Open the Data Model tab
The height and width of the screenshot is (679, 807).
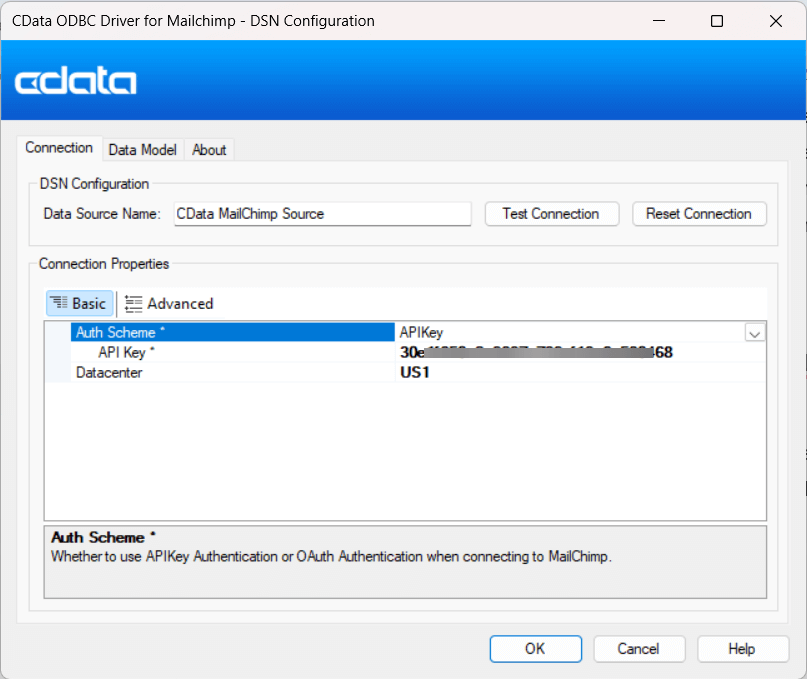[143, 150]
